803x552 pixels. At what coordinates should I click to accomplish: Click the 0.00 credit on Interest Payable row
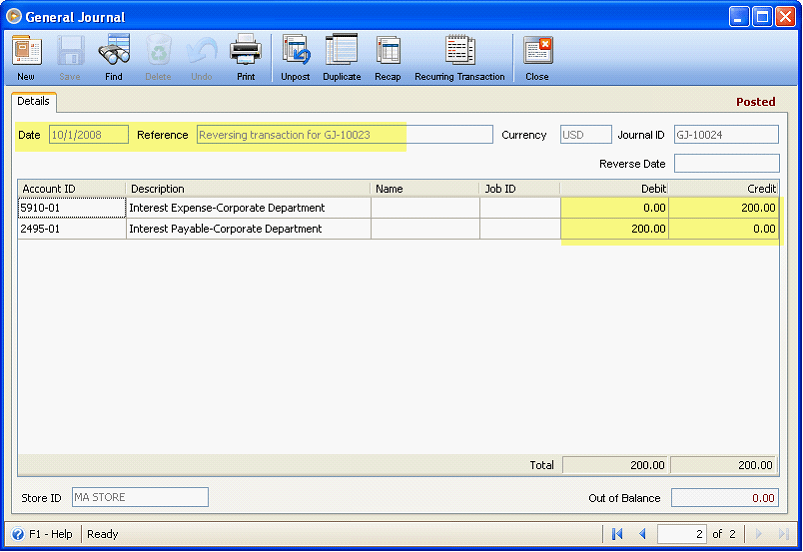(x=723, y=229)
